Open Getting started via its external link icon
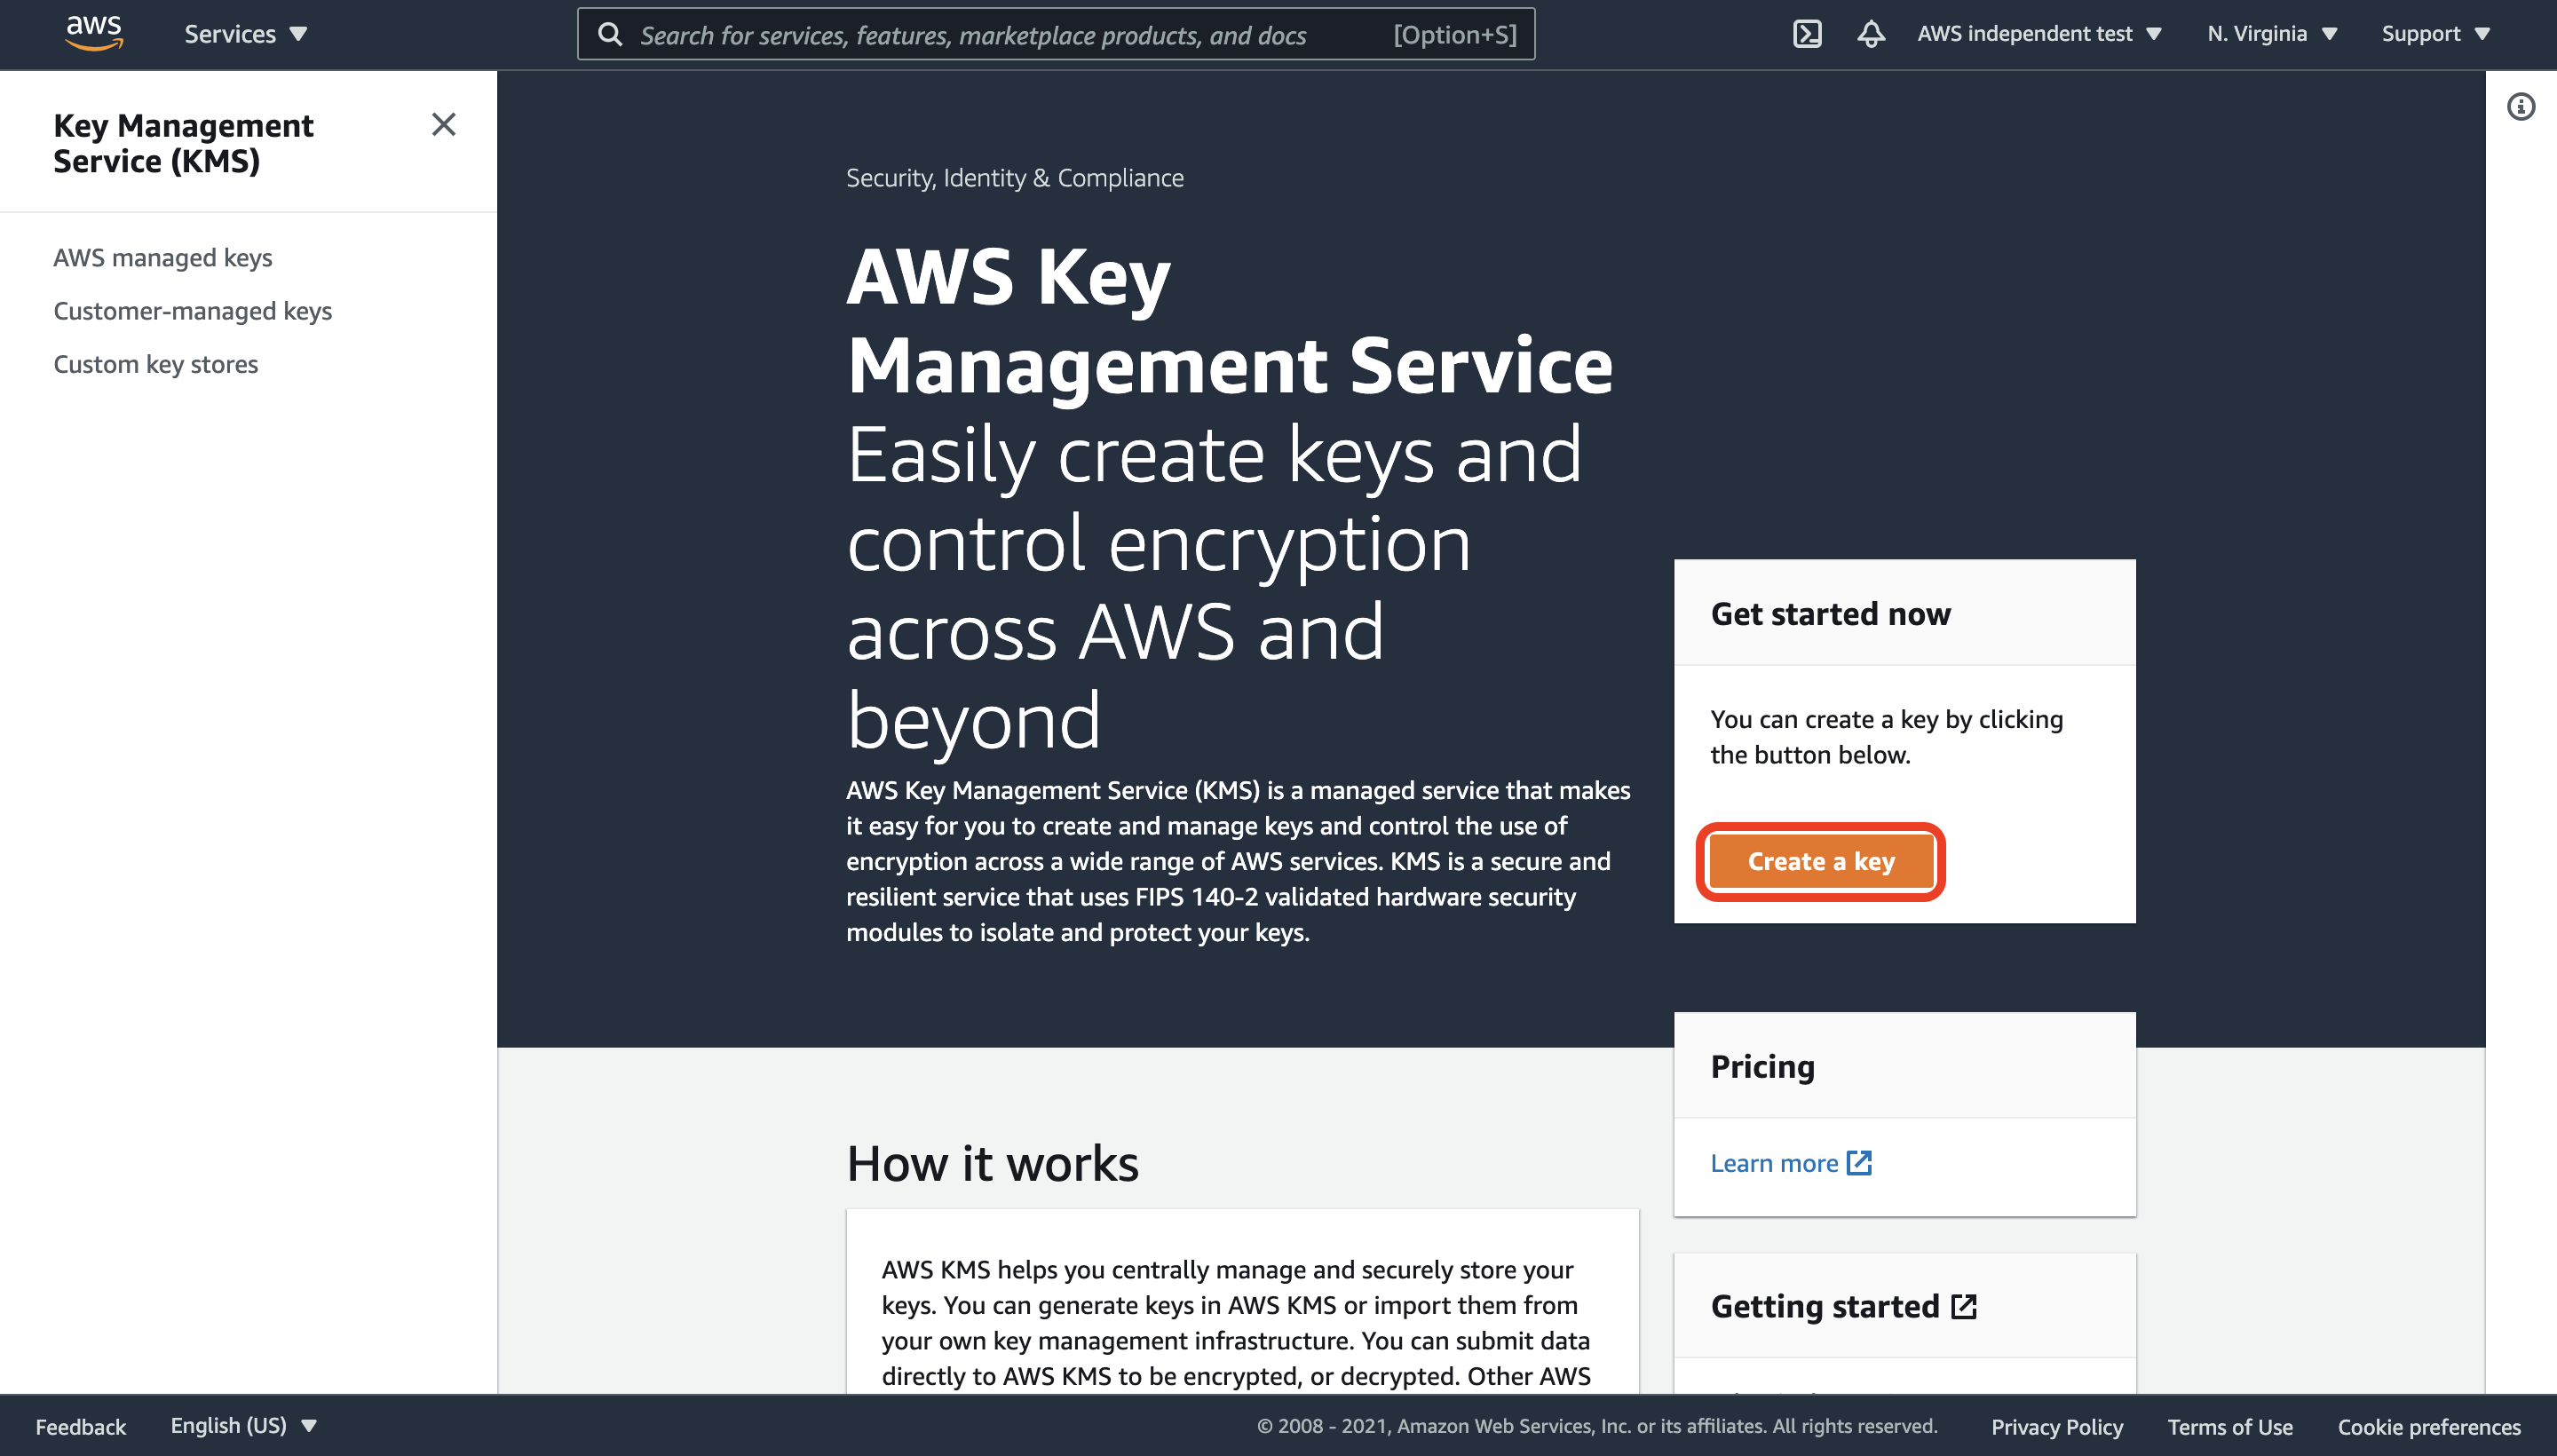This screenshot has height=1456, width=2557. 1963,1305
